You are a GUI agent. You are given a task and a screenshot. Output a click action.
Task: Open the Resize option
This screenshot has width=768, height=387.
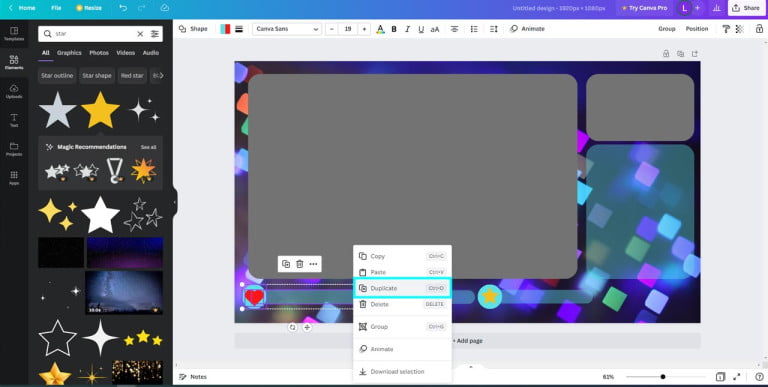coord(89,8)
